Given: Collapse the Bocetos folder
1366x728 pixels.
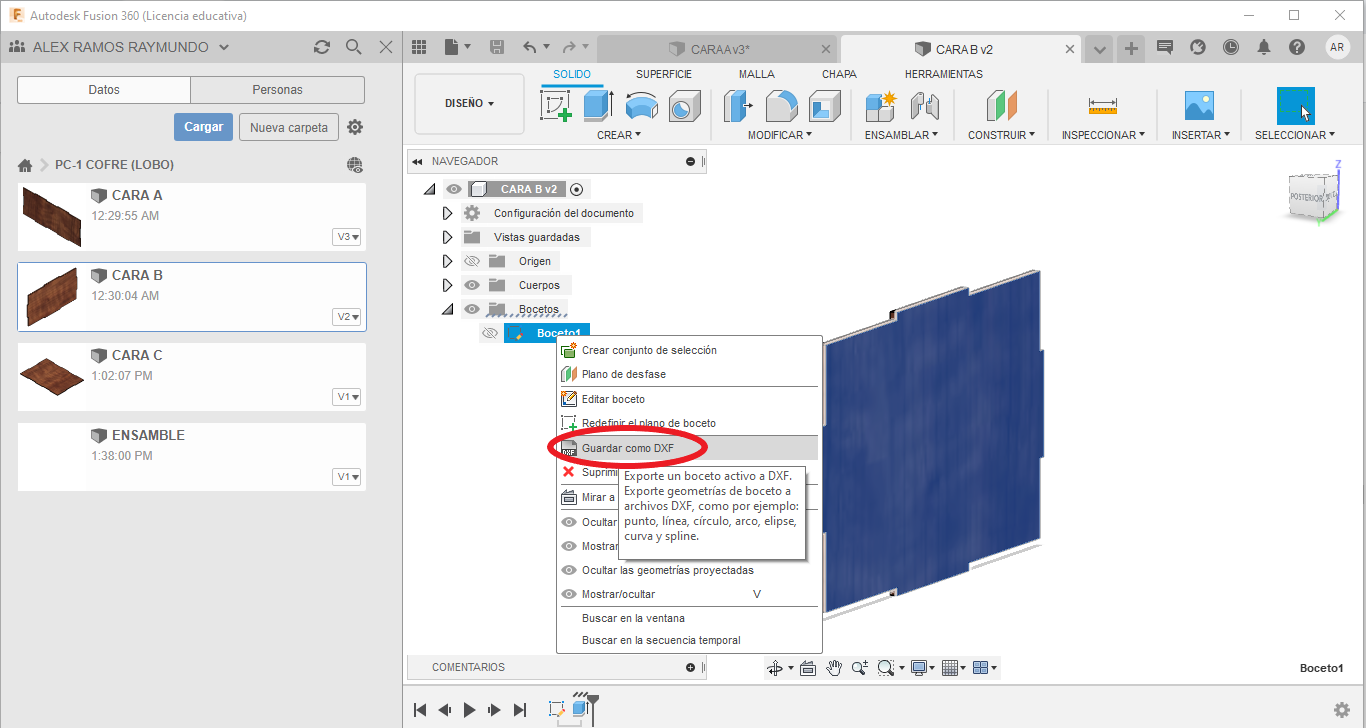Looking at the screenshot, I should pos(447,309).
